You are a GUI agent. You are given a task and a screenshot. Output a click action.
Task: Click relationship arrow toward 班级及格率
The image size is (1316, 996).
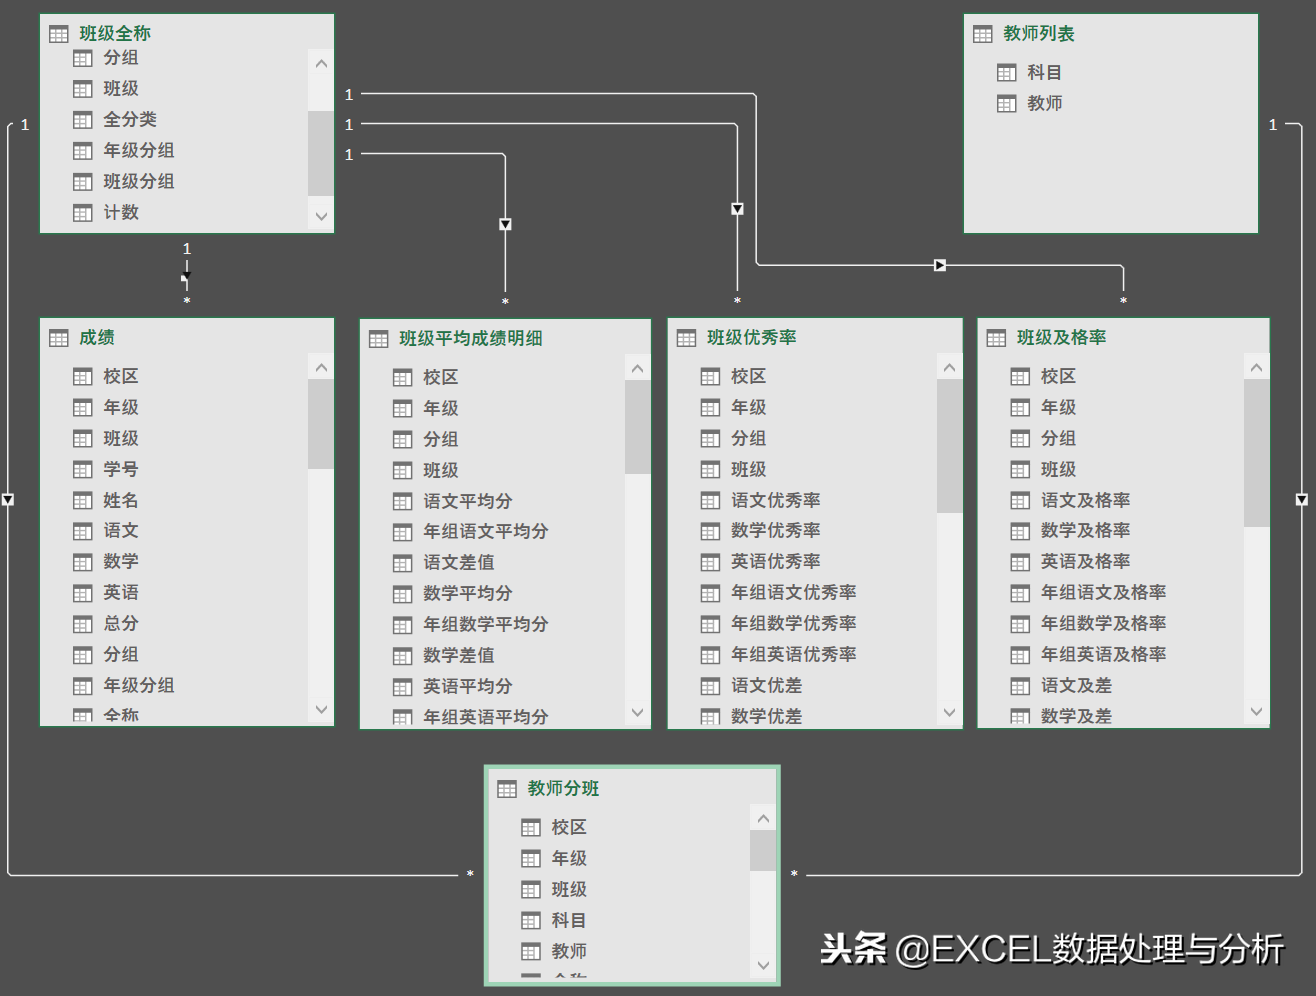click(x=940, y=265)
